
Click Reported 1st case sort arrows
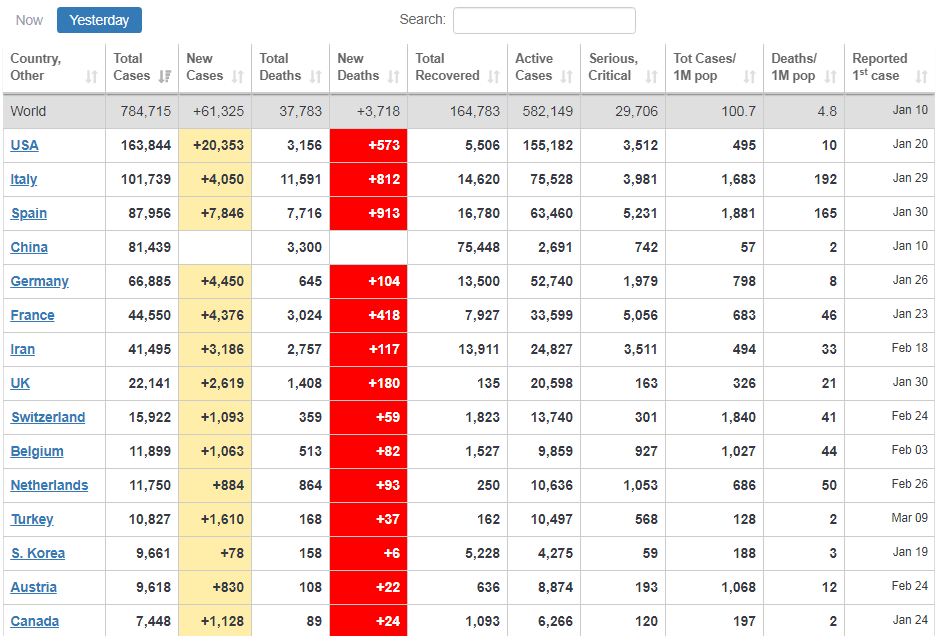pos(921,77)
